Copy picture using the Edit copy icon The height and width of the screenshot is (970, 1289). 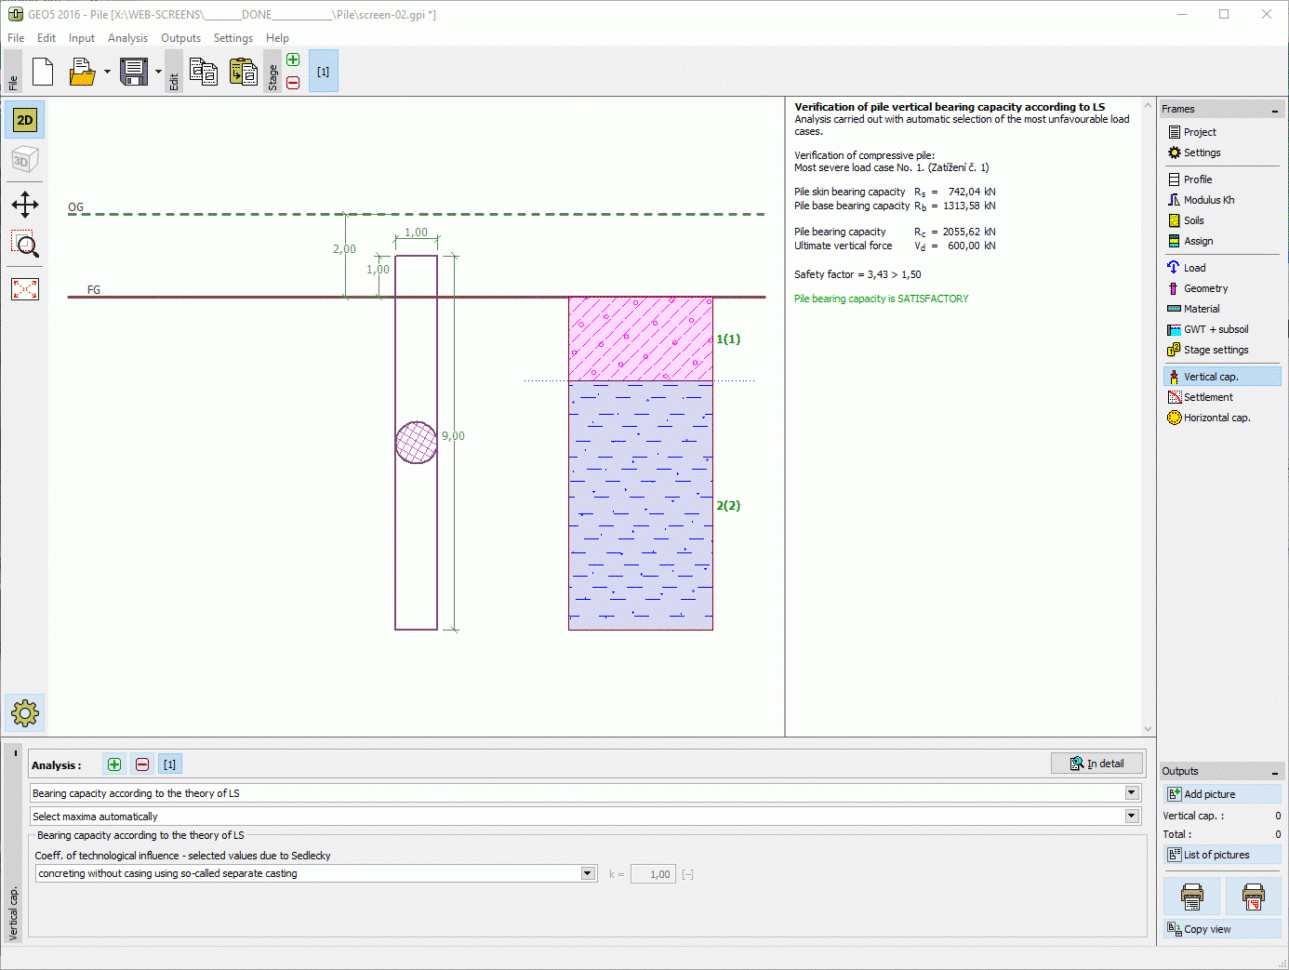tap(203, 71)
